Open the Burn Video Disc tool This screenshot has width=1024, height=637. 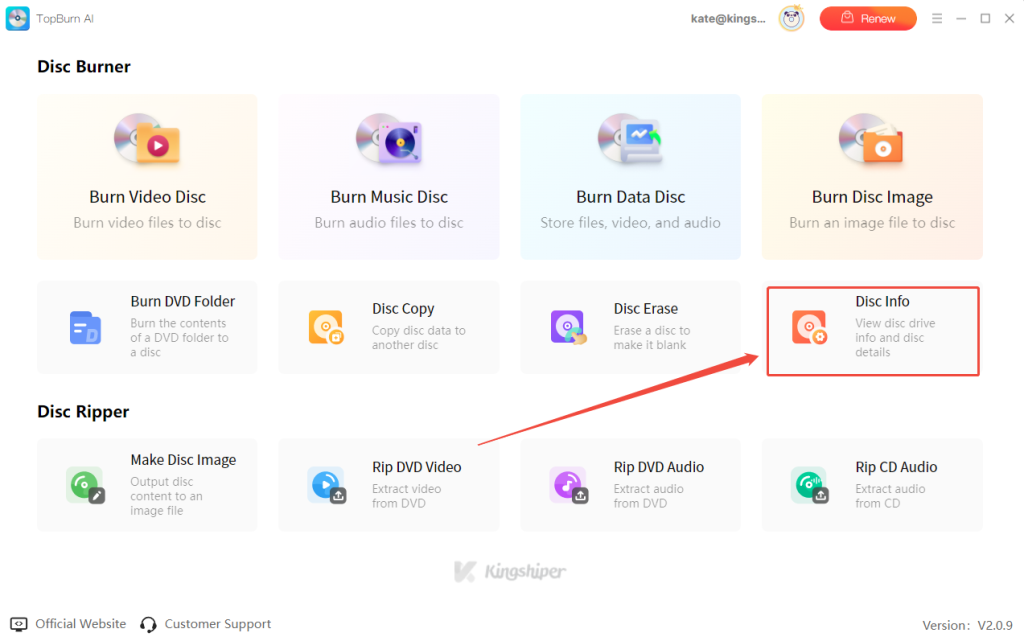(x=147, y=176)
